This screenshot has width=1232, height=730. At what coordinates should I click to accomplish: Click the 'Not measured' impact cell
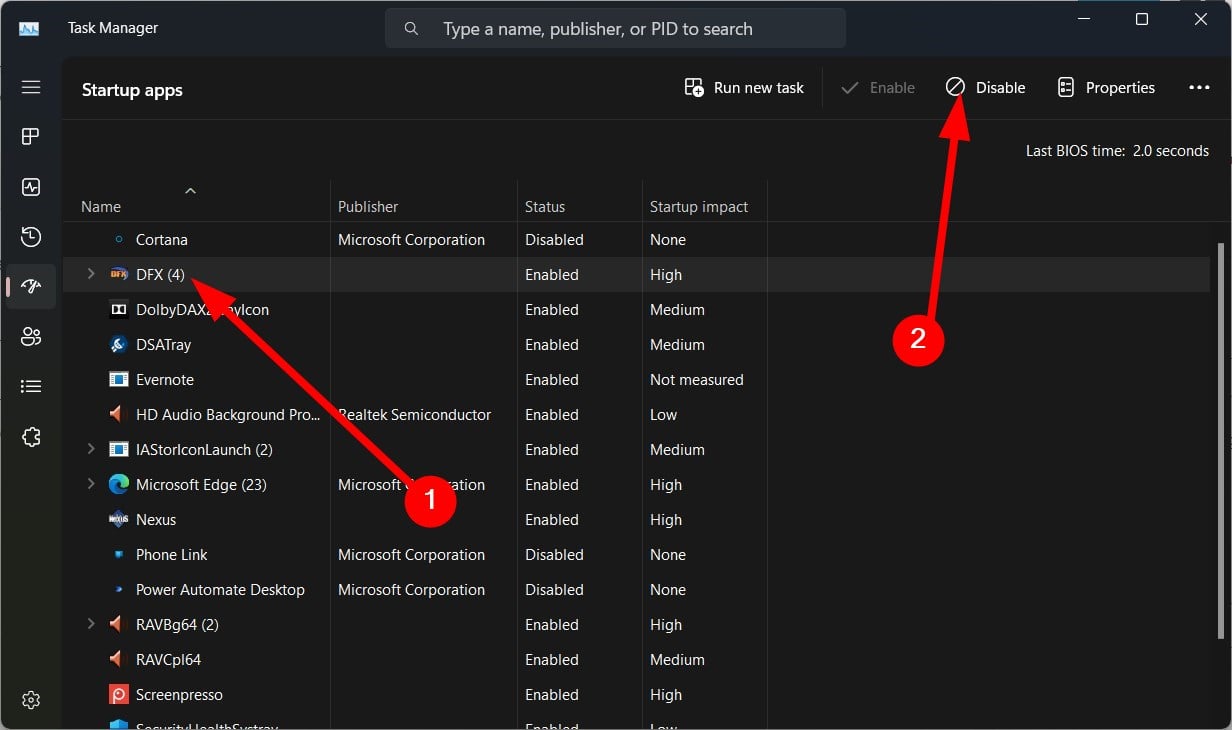[697, 380]
